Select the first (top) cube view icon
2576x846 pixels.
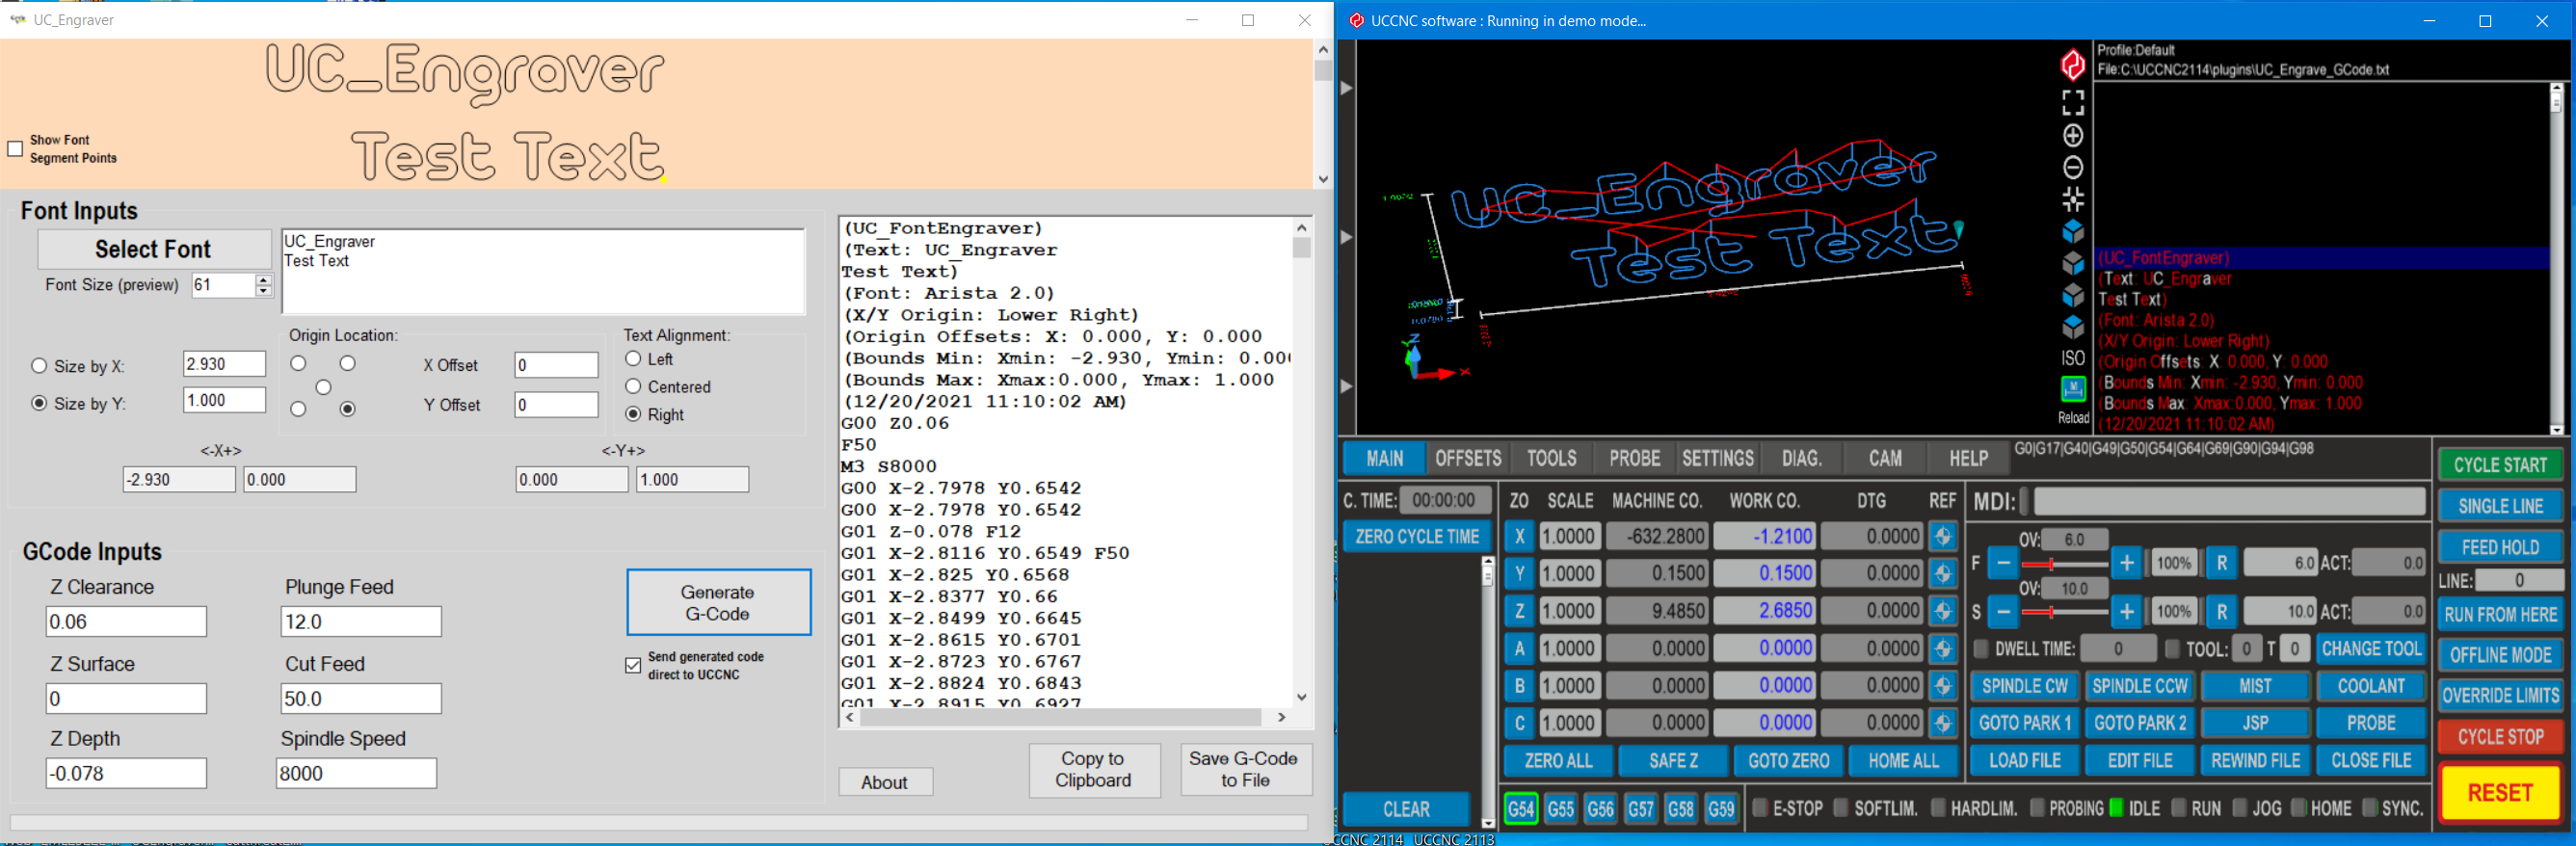(x=2073, y=231)
